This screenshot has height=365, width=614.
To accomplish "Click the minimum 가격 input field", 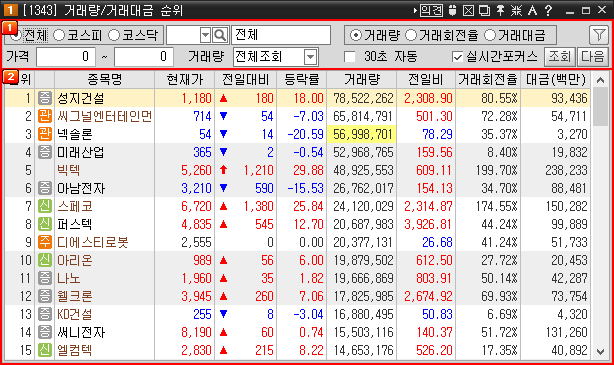I will coord(66,57).
